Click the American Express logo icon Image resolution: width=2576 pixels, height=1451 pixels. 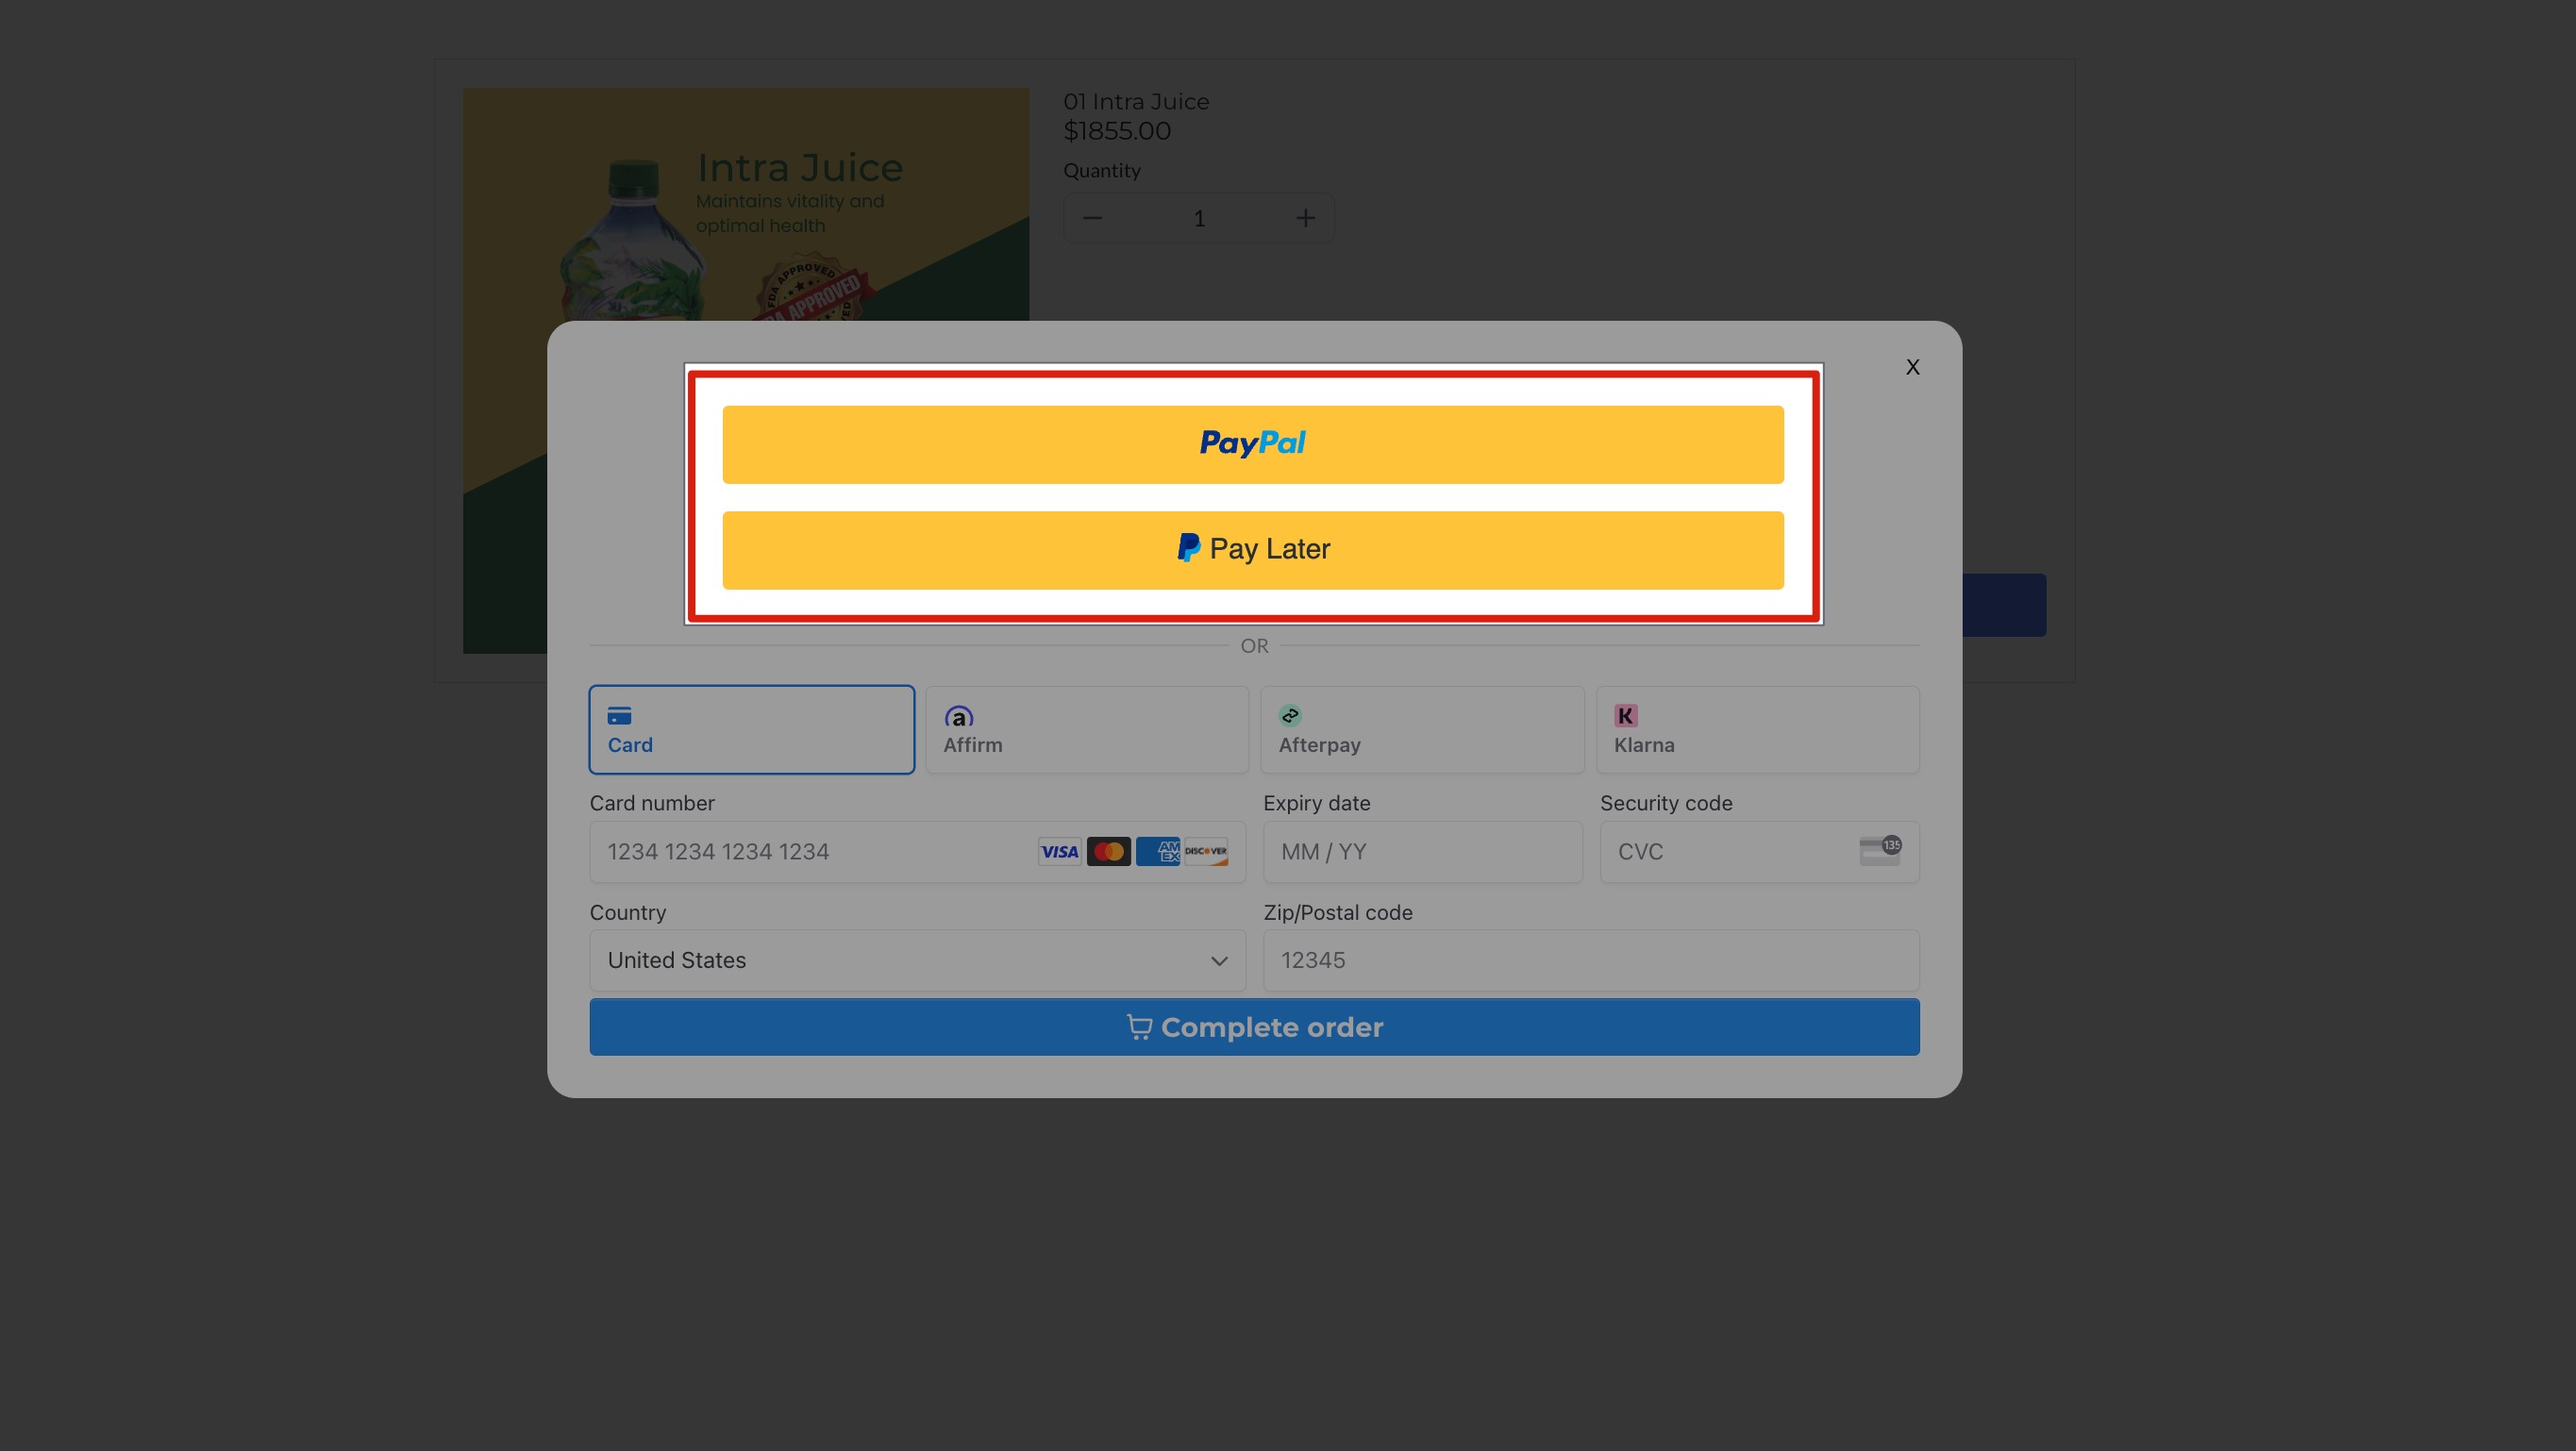pyautogui.click(x=1158, y=852)
